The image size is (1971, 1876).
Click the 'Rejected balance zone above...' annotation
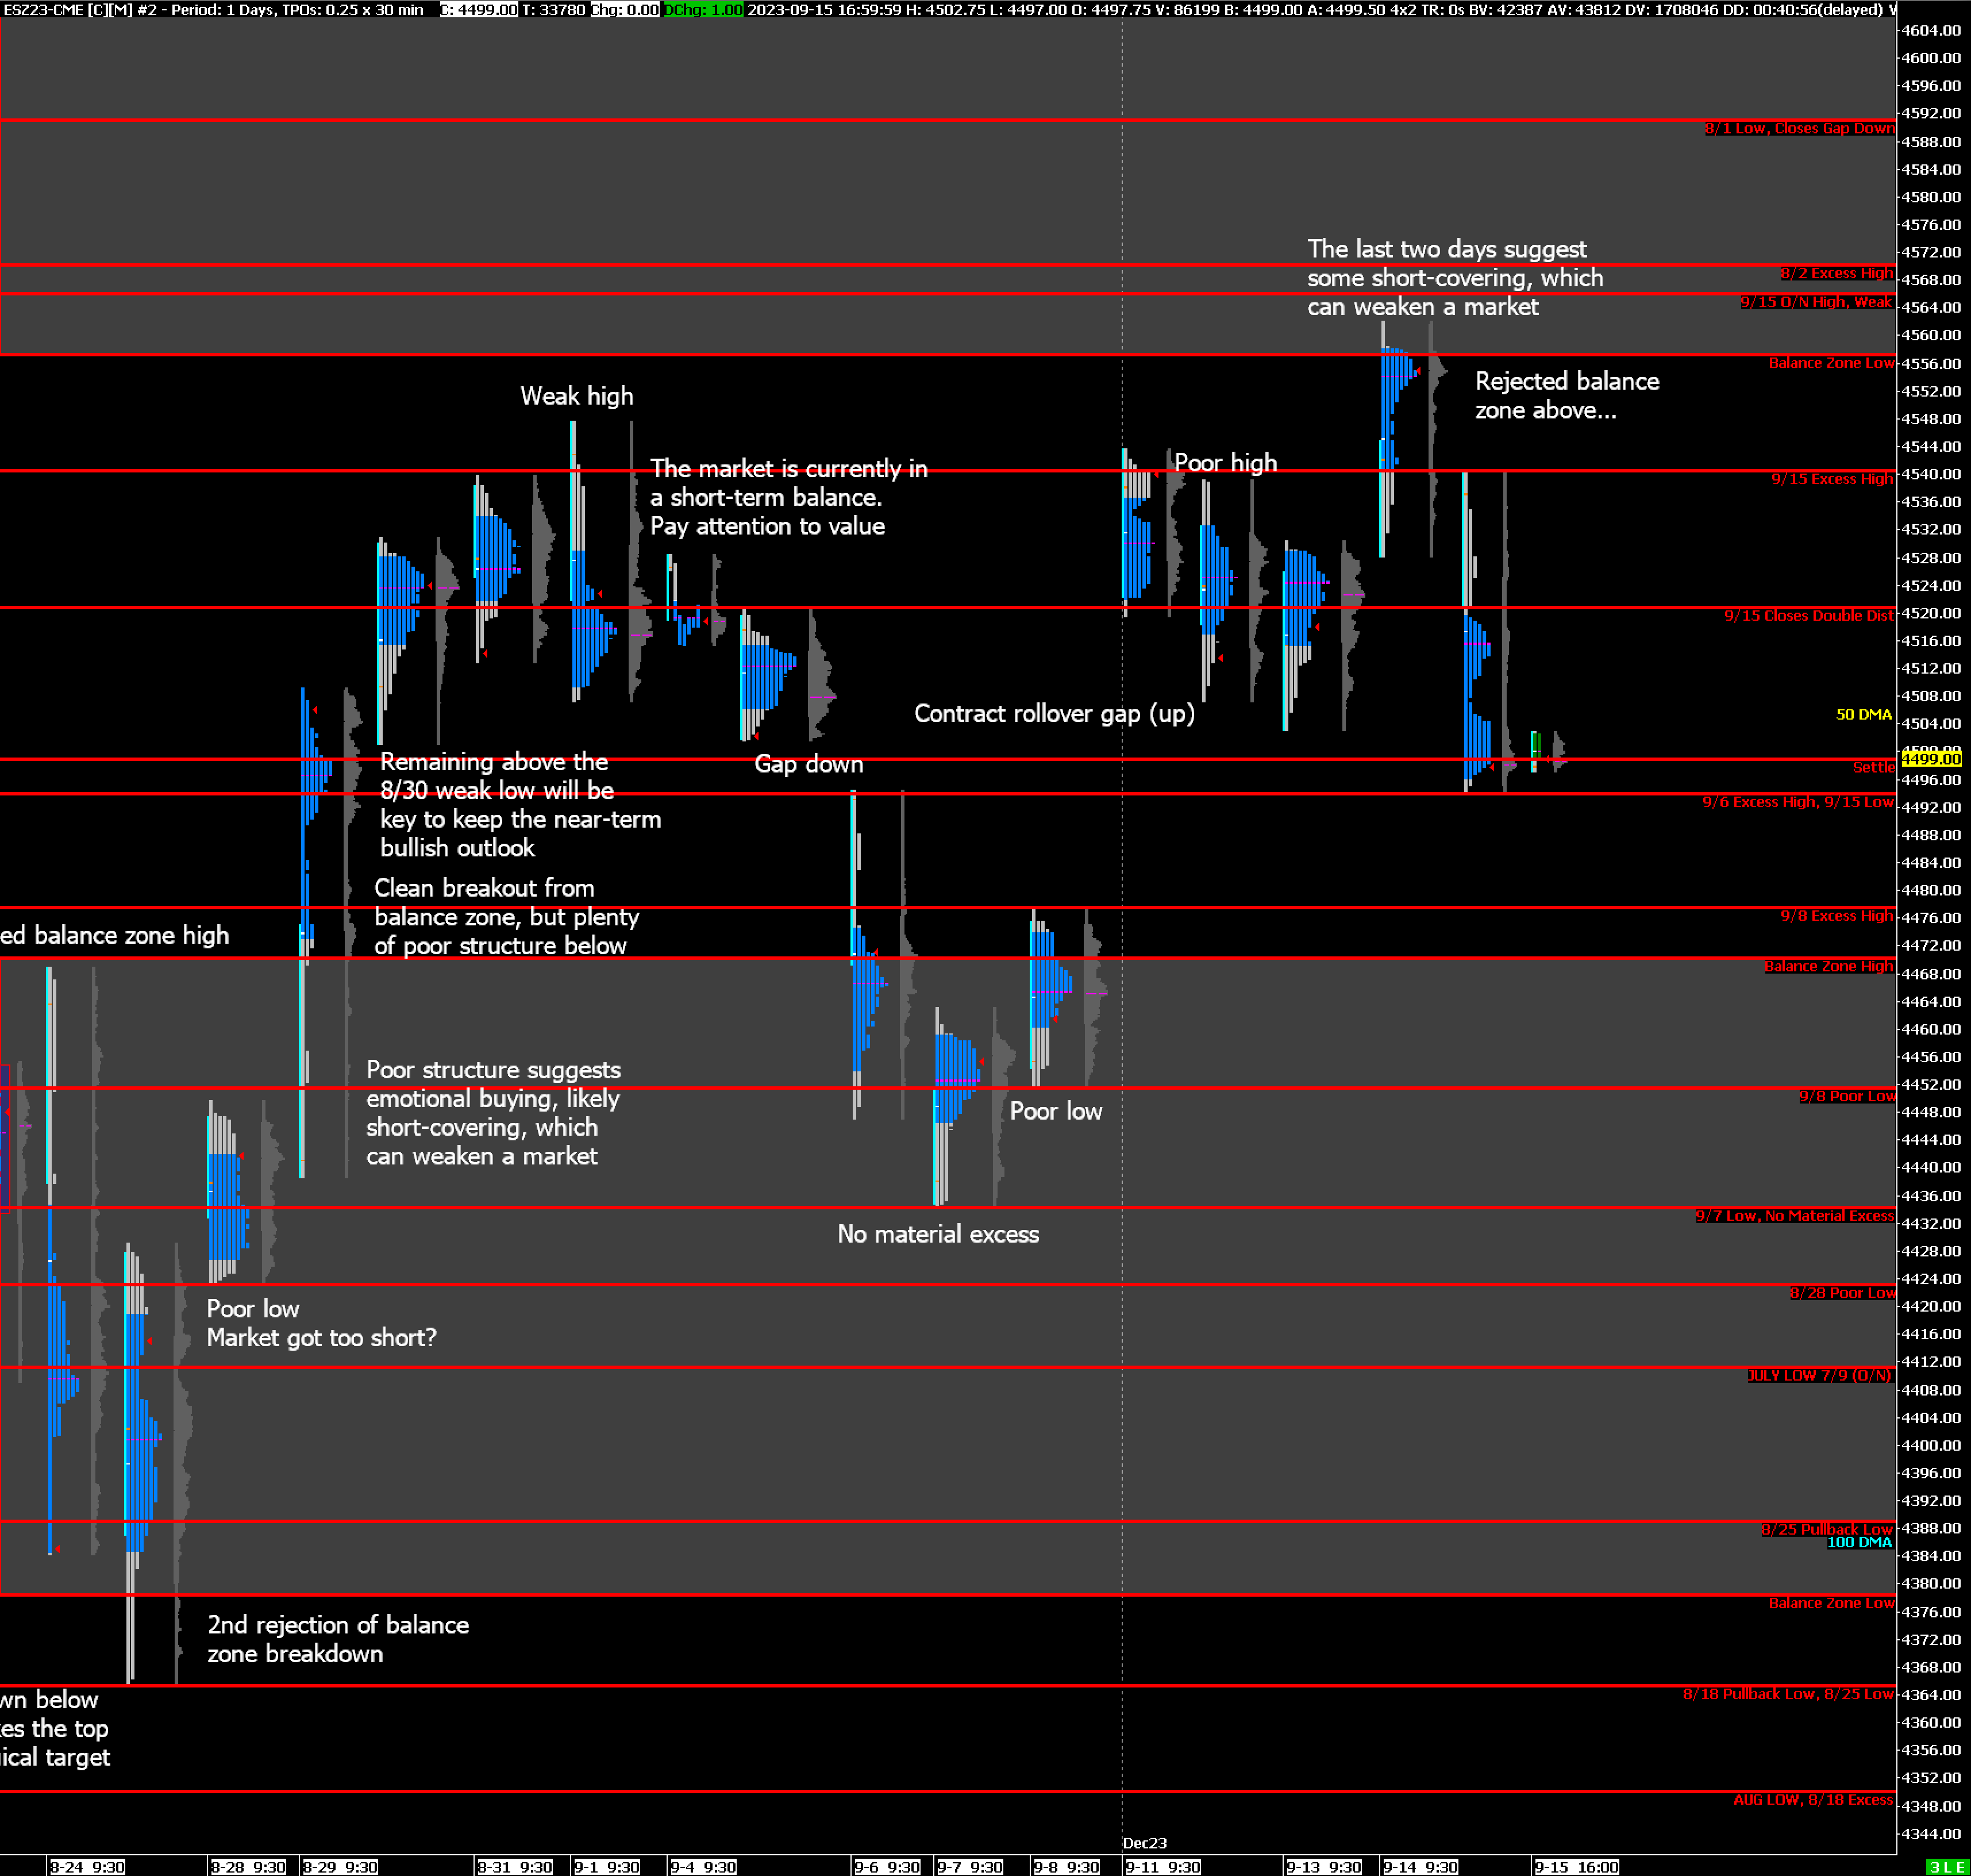point(1566,395)
